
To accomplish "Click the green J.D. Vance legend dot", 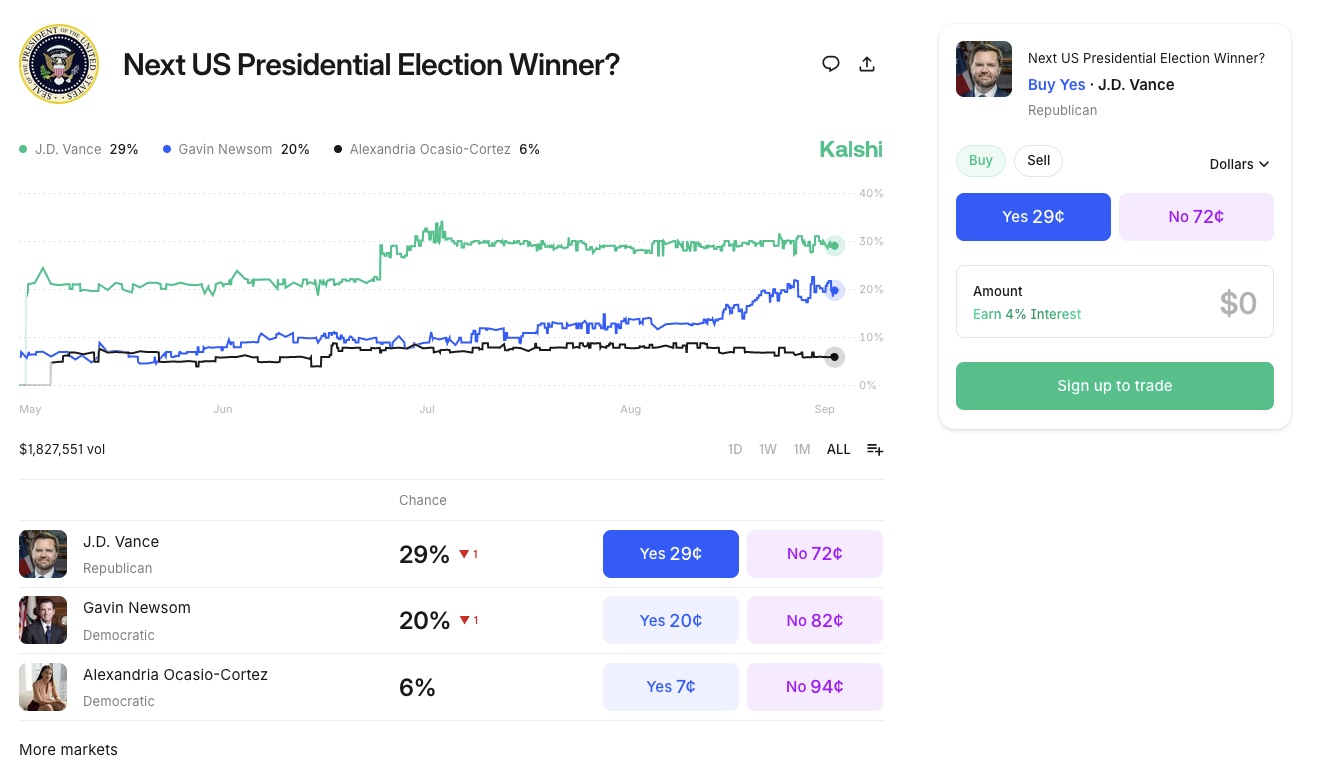I will 23,149.
